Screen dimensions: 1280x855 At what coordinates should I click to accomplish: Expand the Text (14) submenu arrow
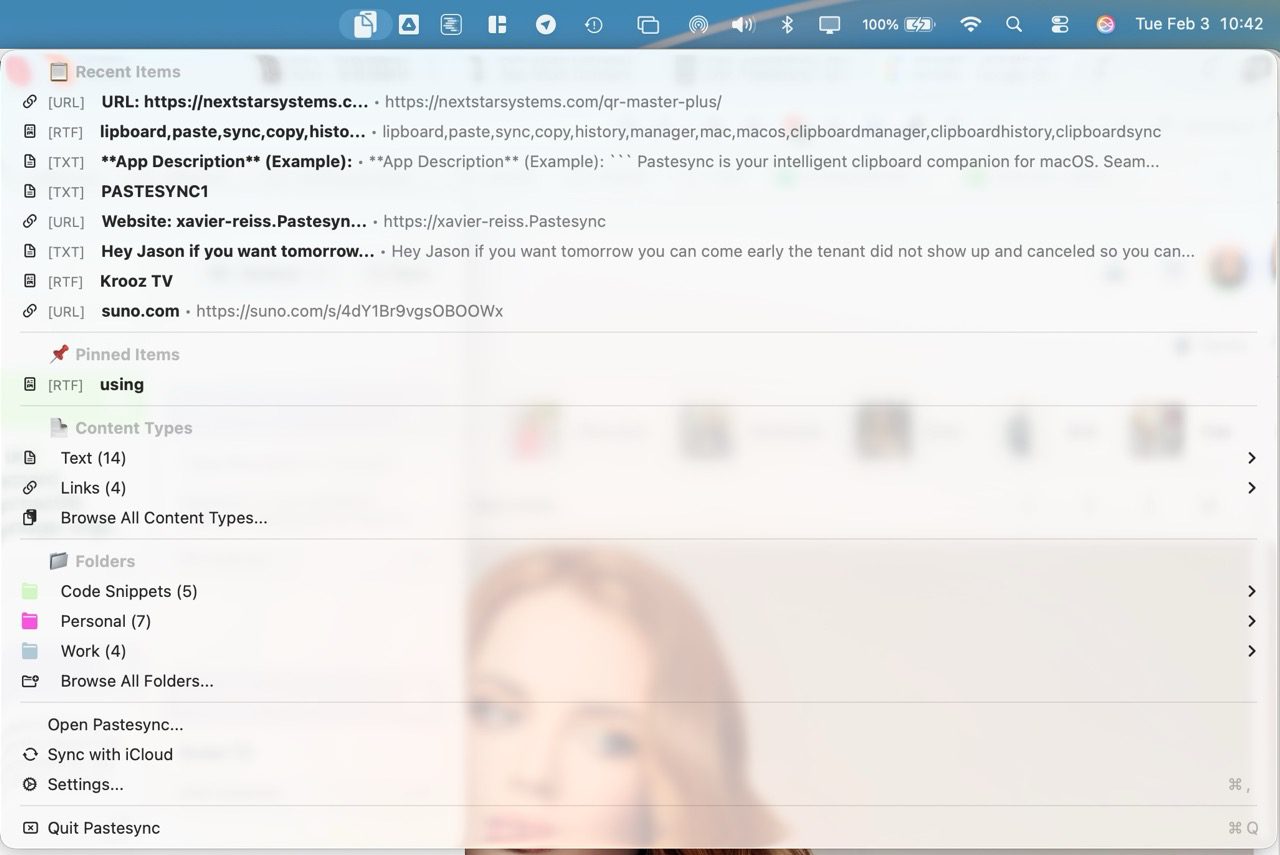pos(1251,458)
